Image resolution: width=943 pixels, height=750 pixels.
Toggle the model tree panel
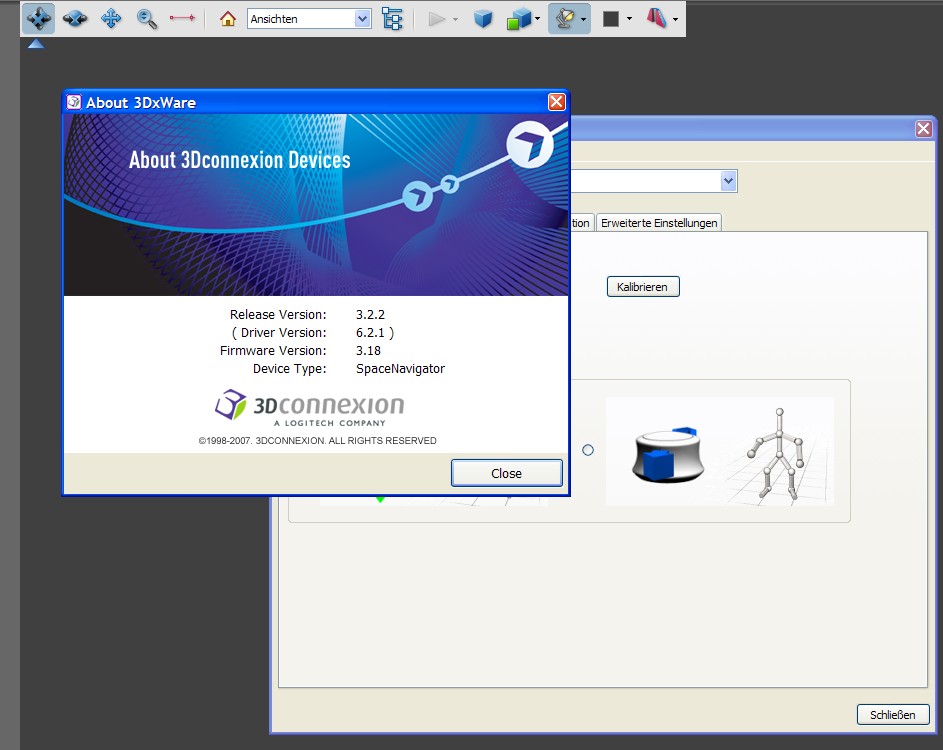pyautogui.click(x=392, y=19)
